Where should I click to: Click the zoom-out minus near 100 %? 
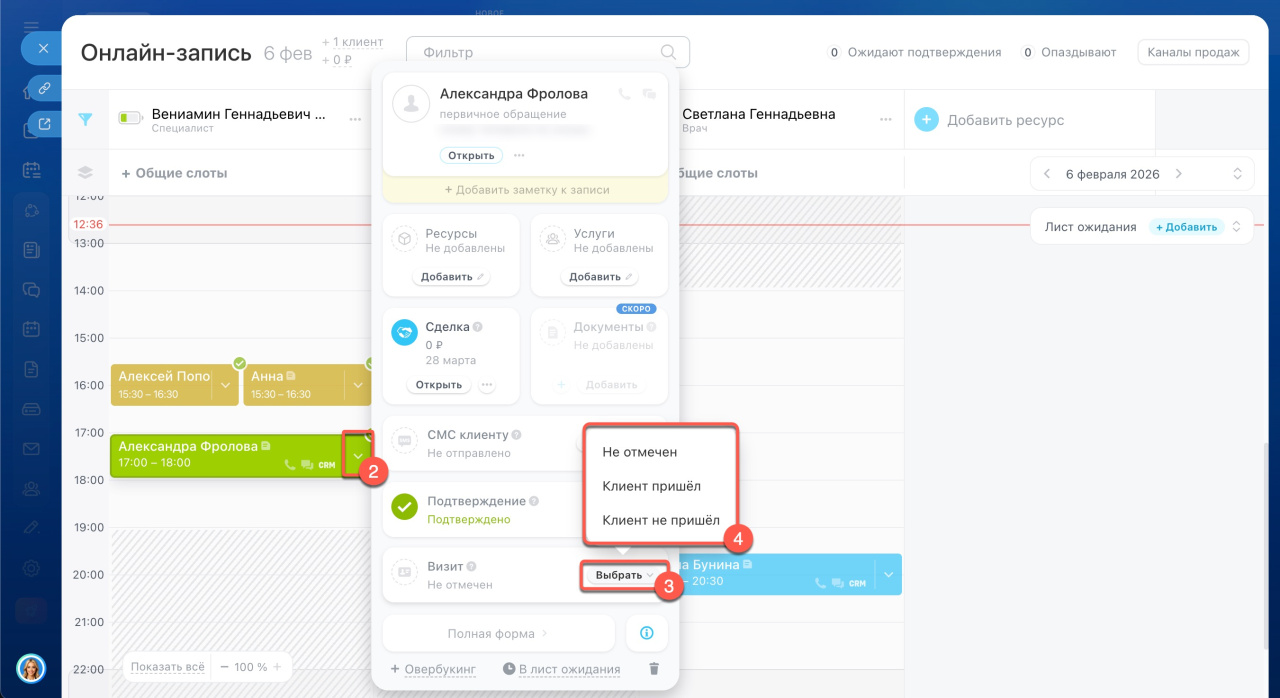pyautogui.click(x=226, y=667)
